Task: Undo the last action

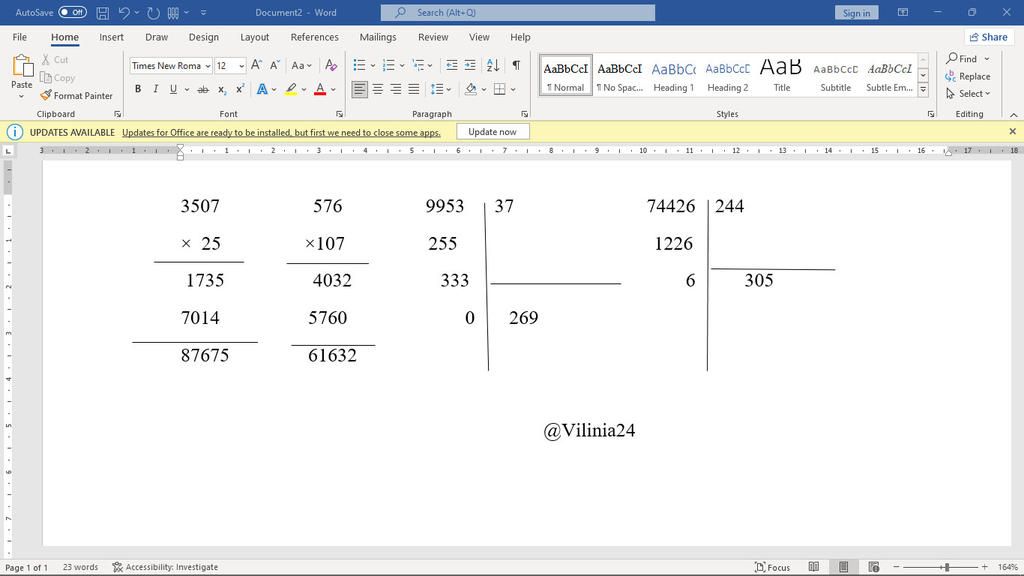Action: pos(123,12)
